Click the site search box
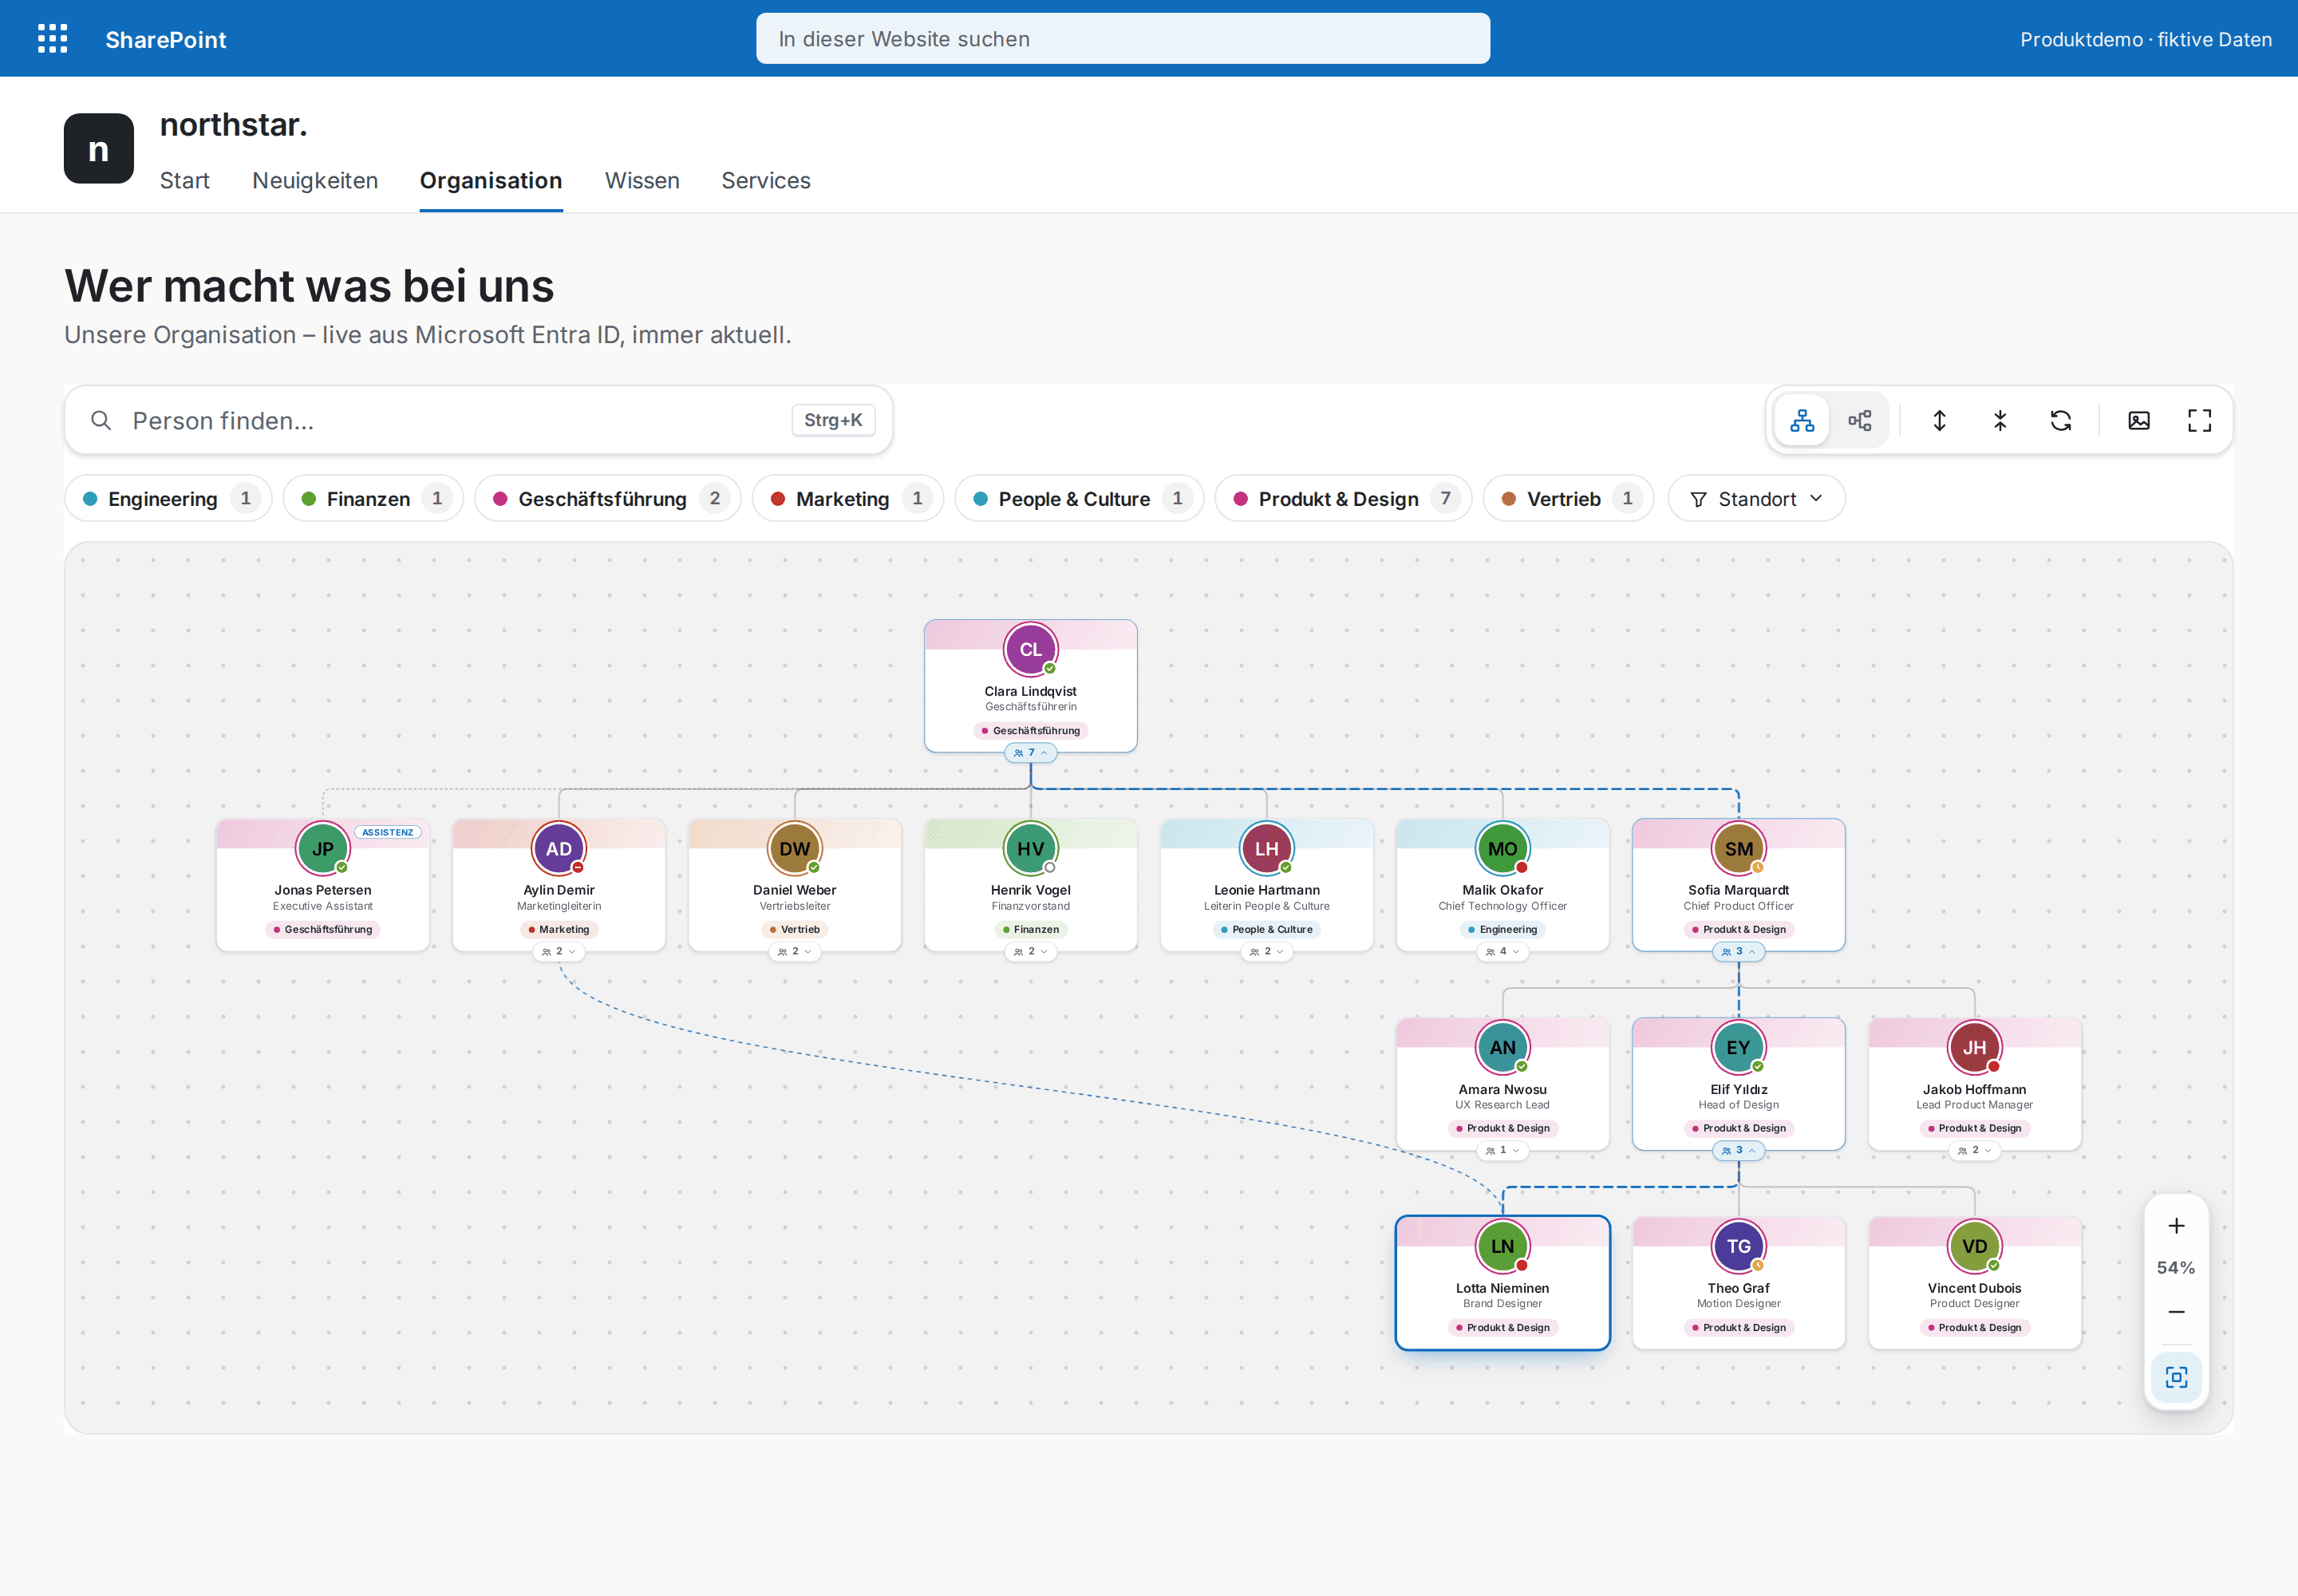 (1122, 39)
